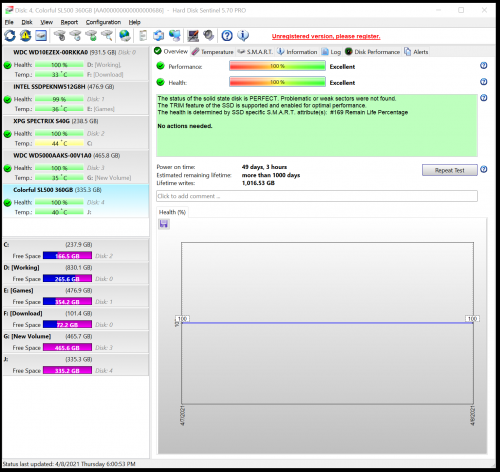
Task: Click the help icon beside Health rating
Action: [x=484, y=82]
